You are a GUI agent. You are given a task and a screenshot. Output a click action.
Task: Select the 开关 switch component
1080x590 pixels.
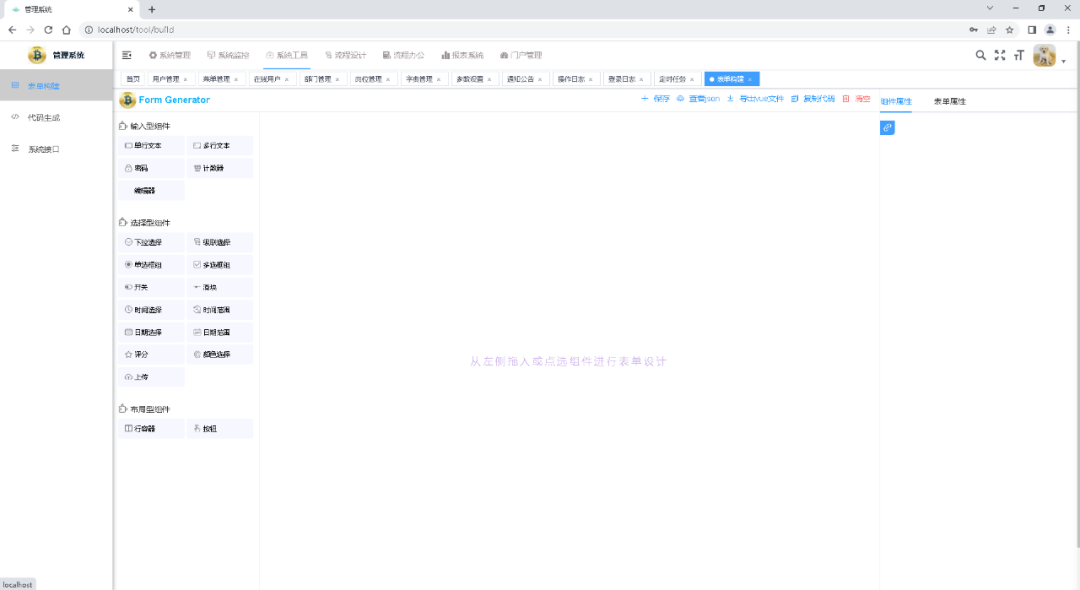pos(151,286)
